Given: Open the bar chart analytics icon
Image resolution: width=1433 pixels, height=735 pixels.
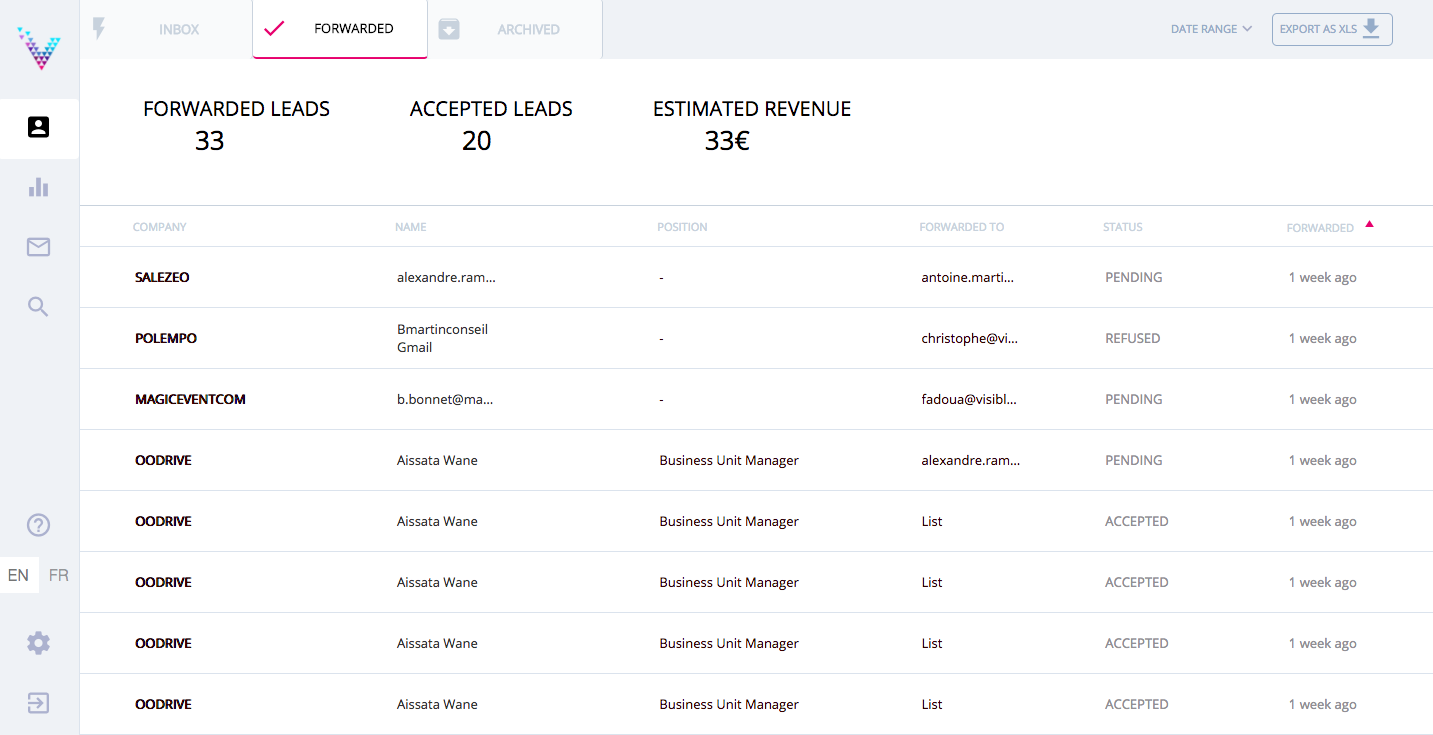Looking at the screenshot, I should 39,187.
